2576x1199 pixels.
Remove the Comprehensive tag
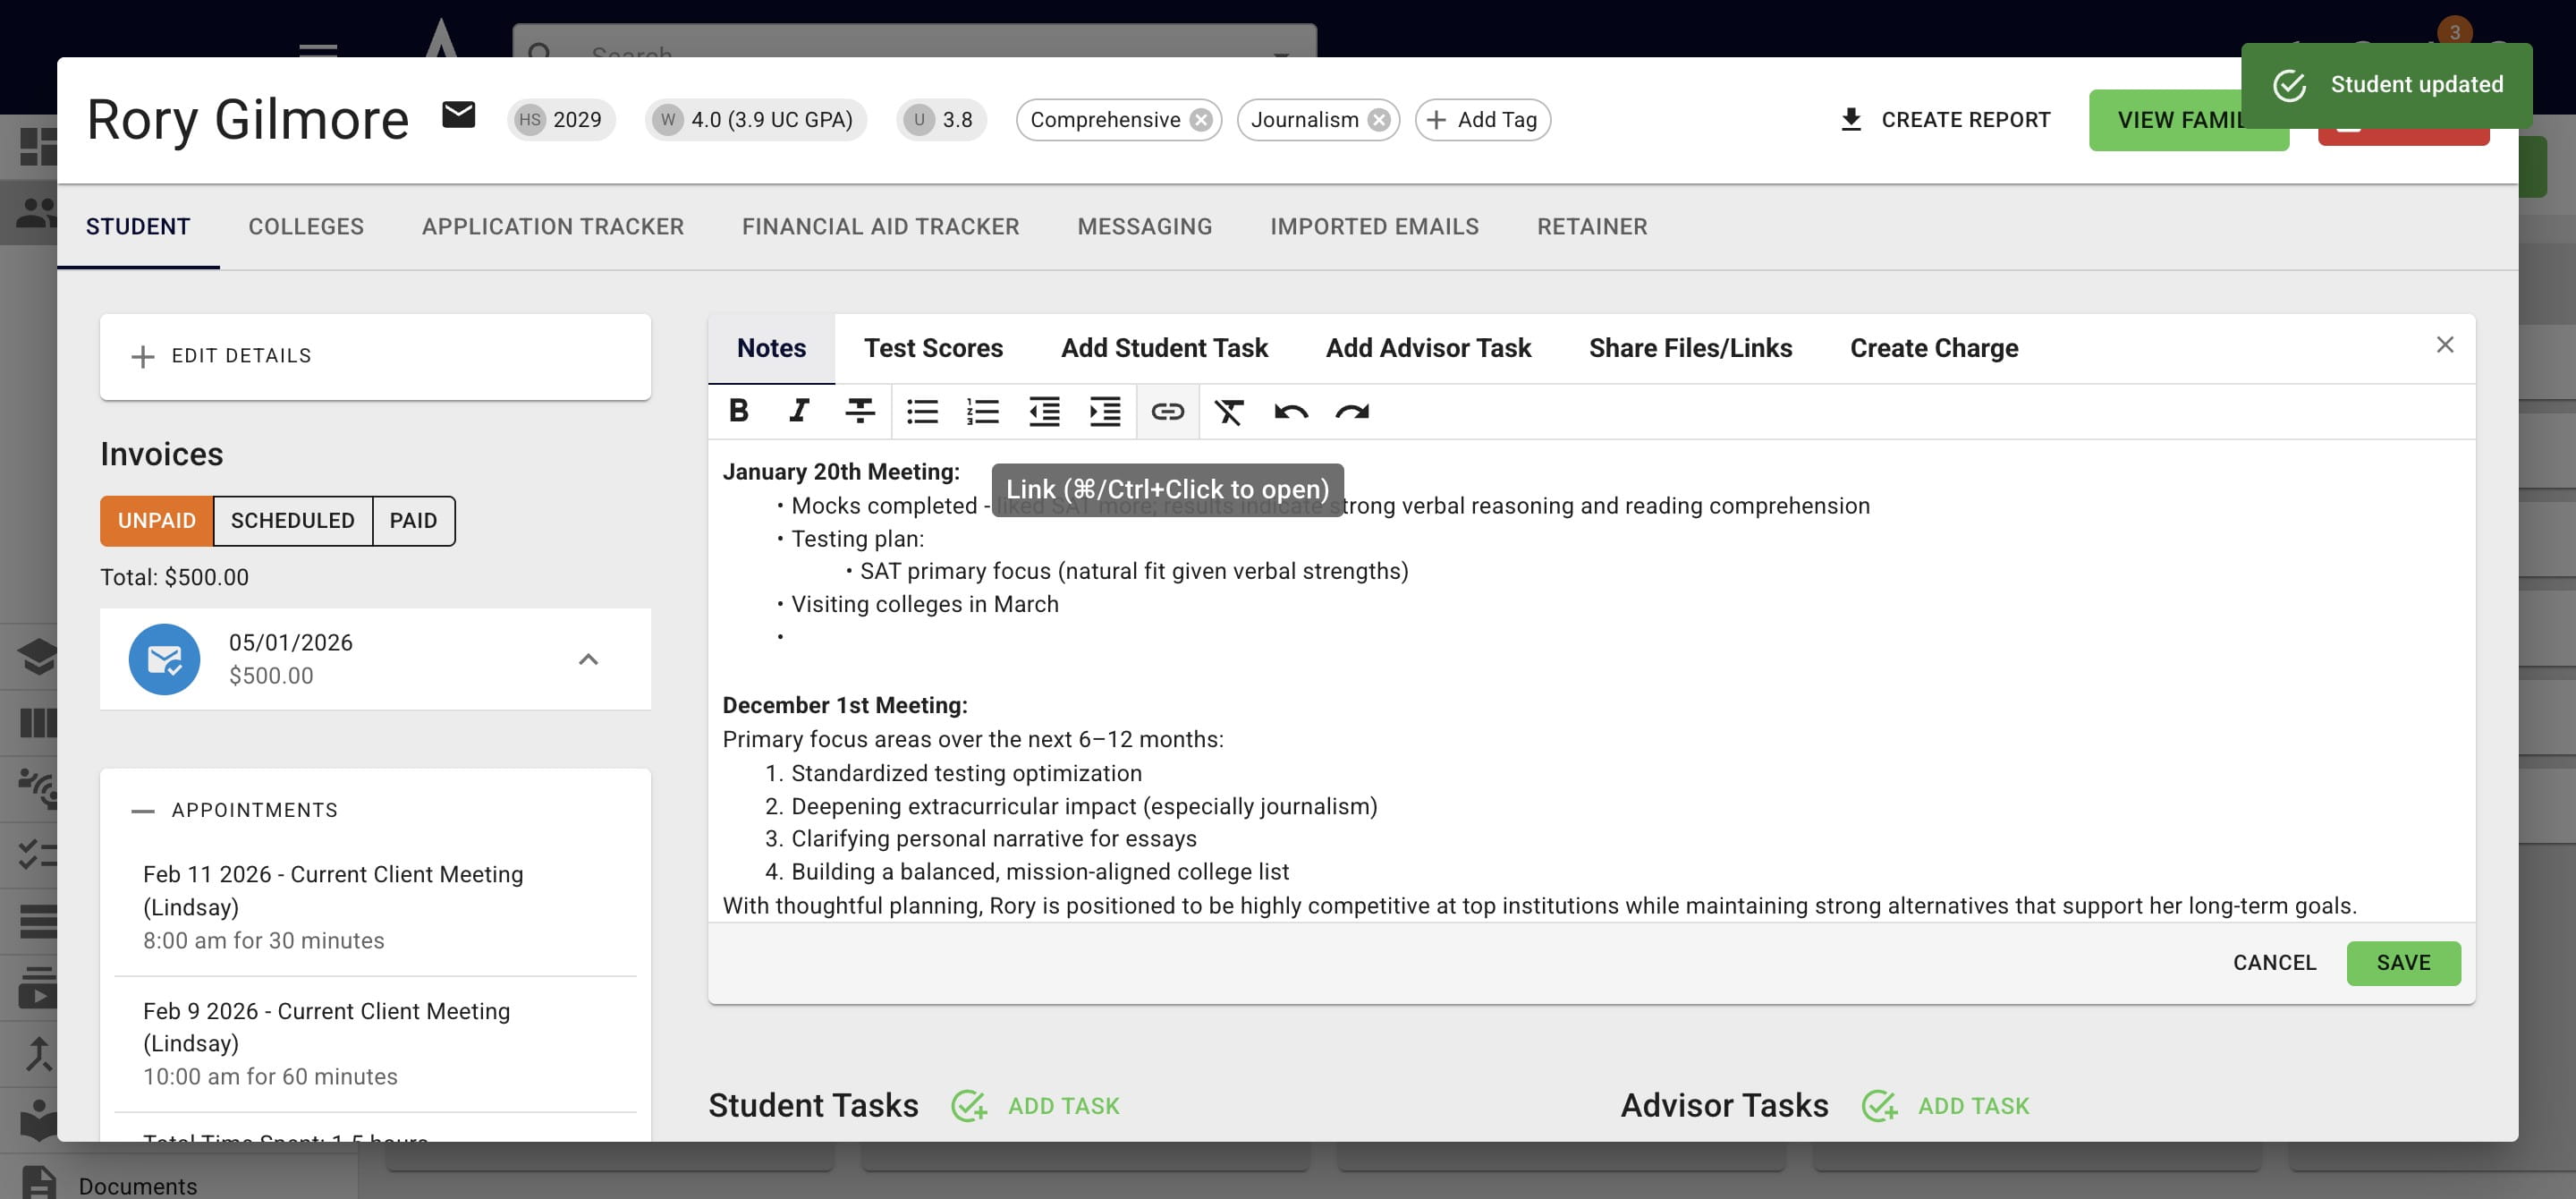(x=1201, y=120)
